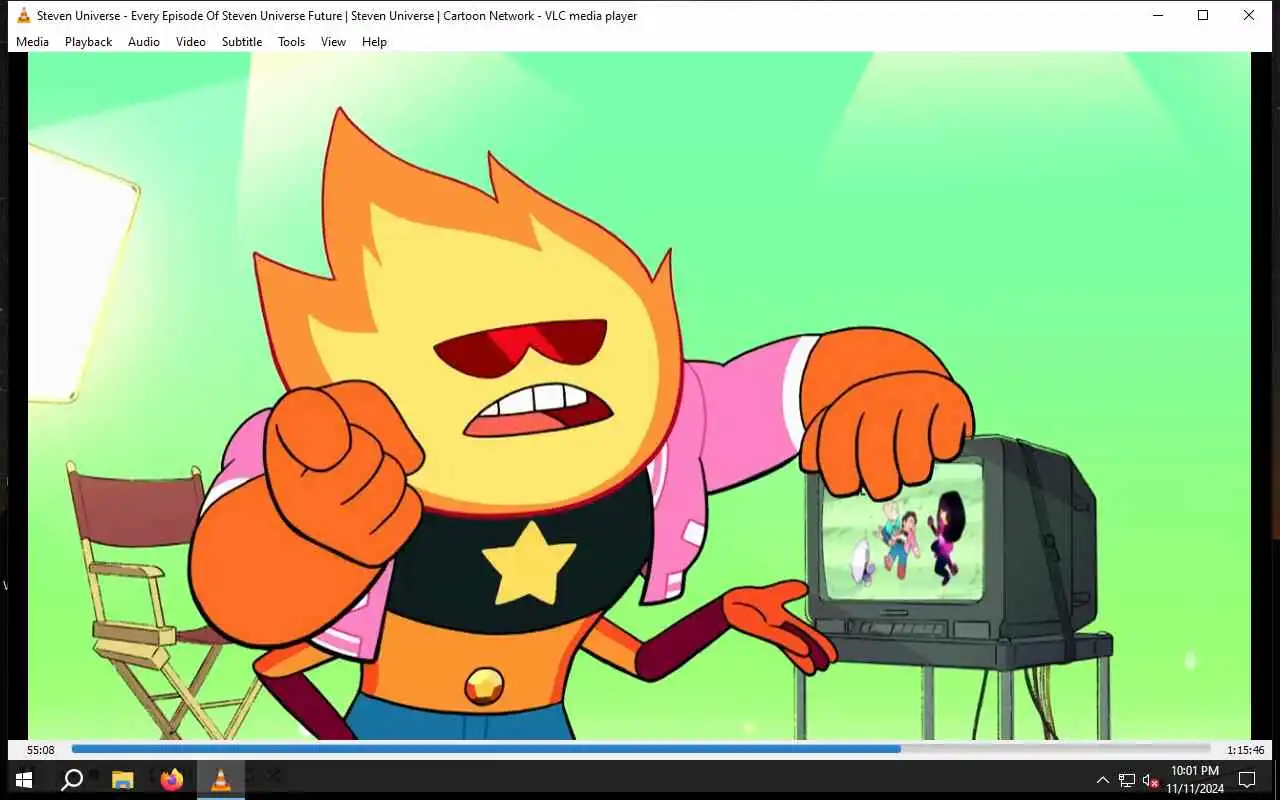The height and width of the screenshot is (800, 1280).
Task: Click the VLC taskbar icon
Action: [x=221, y=779]
